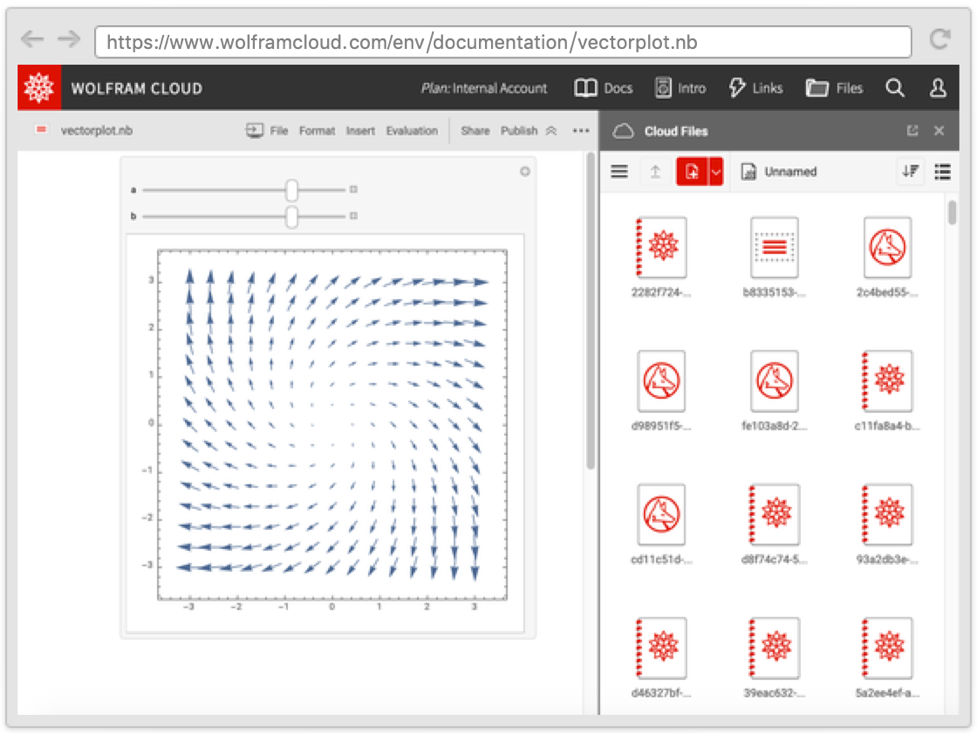Viewport: 978px width, 736px height.
Task: Toggle the sort order button
Action: click(x=909, y=172)
